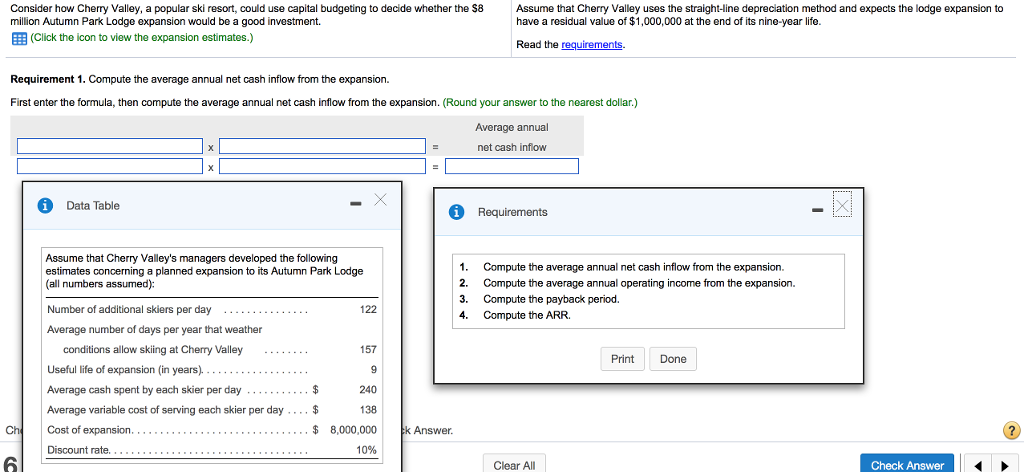Screen dimensions: 1024x472
Task: Go to the next question arrow
Action: (1004, 465)
